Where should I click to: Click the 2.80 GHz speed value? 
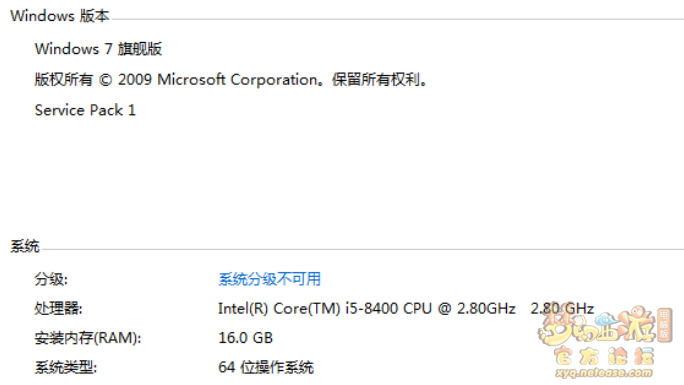[x=562, y=309]
